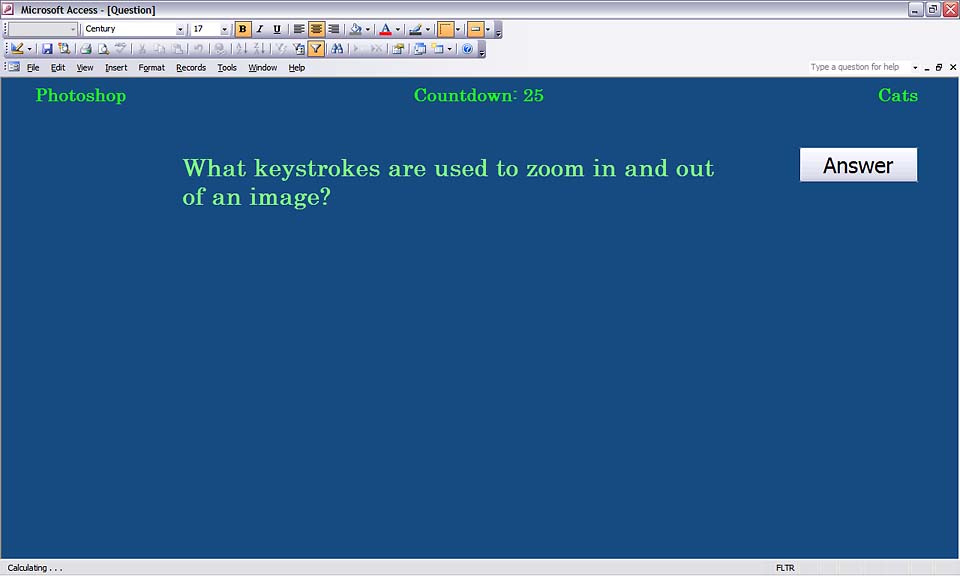The height and width of the screenshot is (576, 960).
Task: Open the View menu
Action: [85, 67]
